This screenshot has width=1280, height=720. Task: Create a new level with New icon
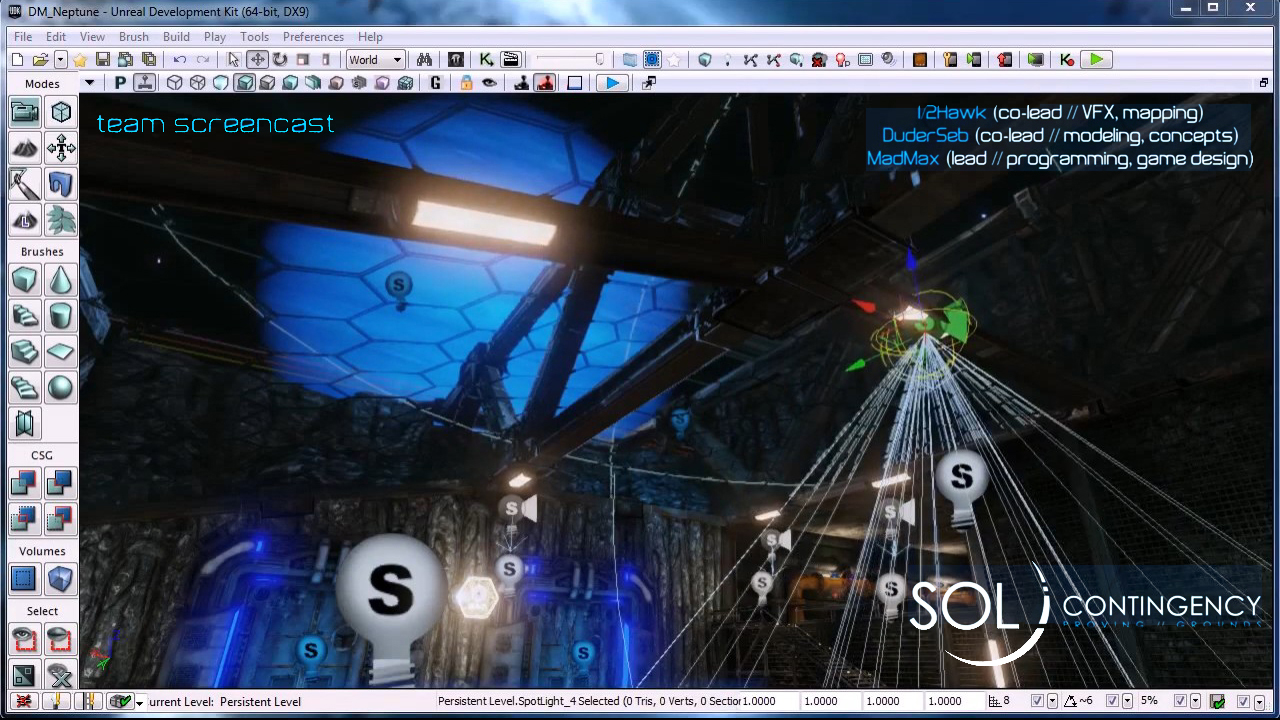coord(17,60)
